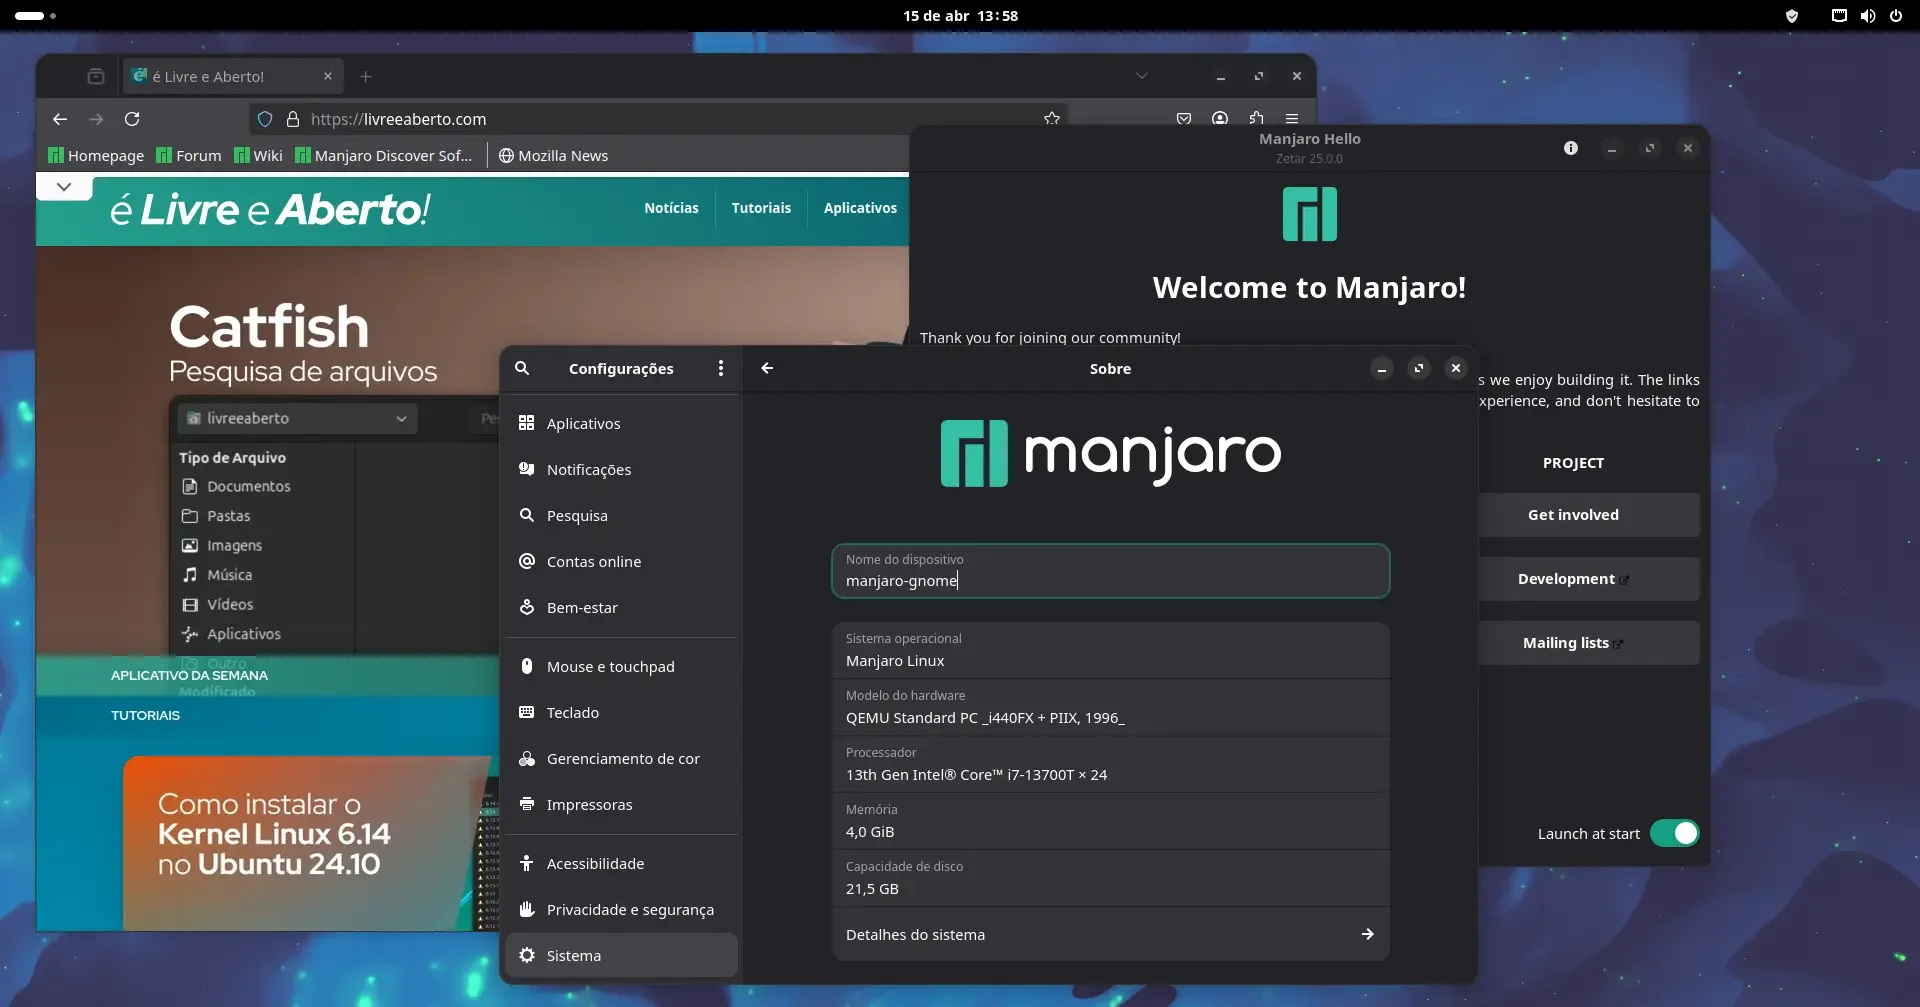
Task: Open Forum bookmark
Action: coord(189,155)
